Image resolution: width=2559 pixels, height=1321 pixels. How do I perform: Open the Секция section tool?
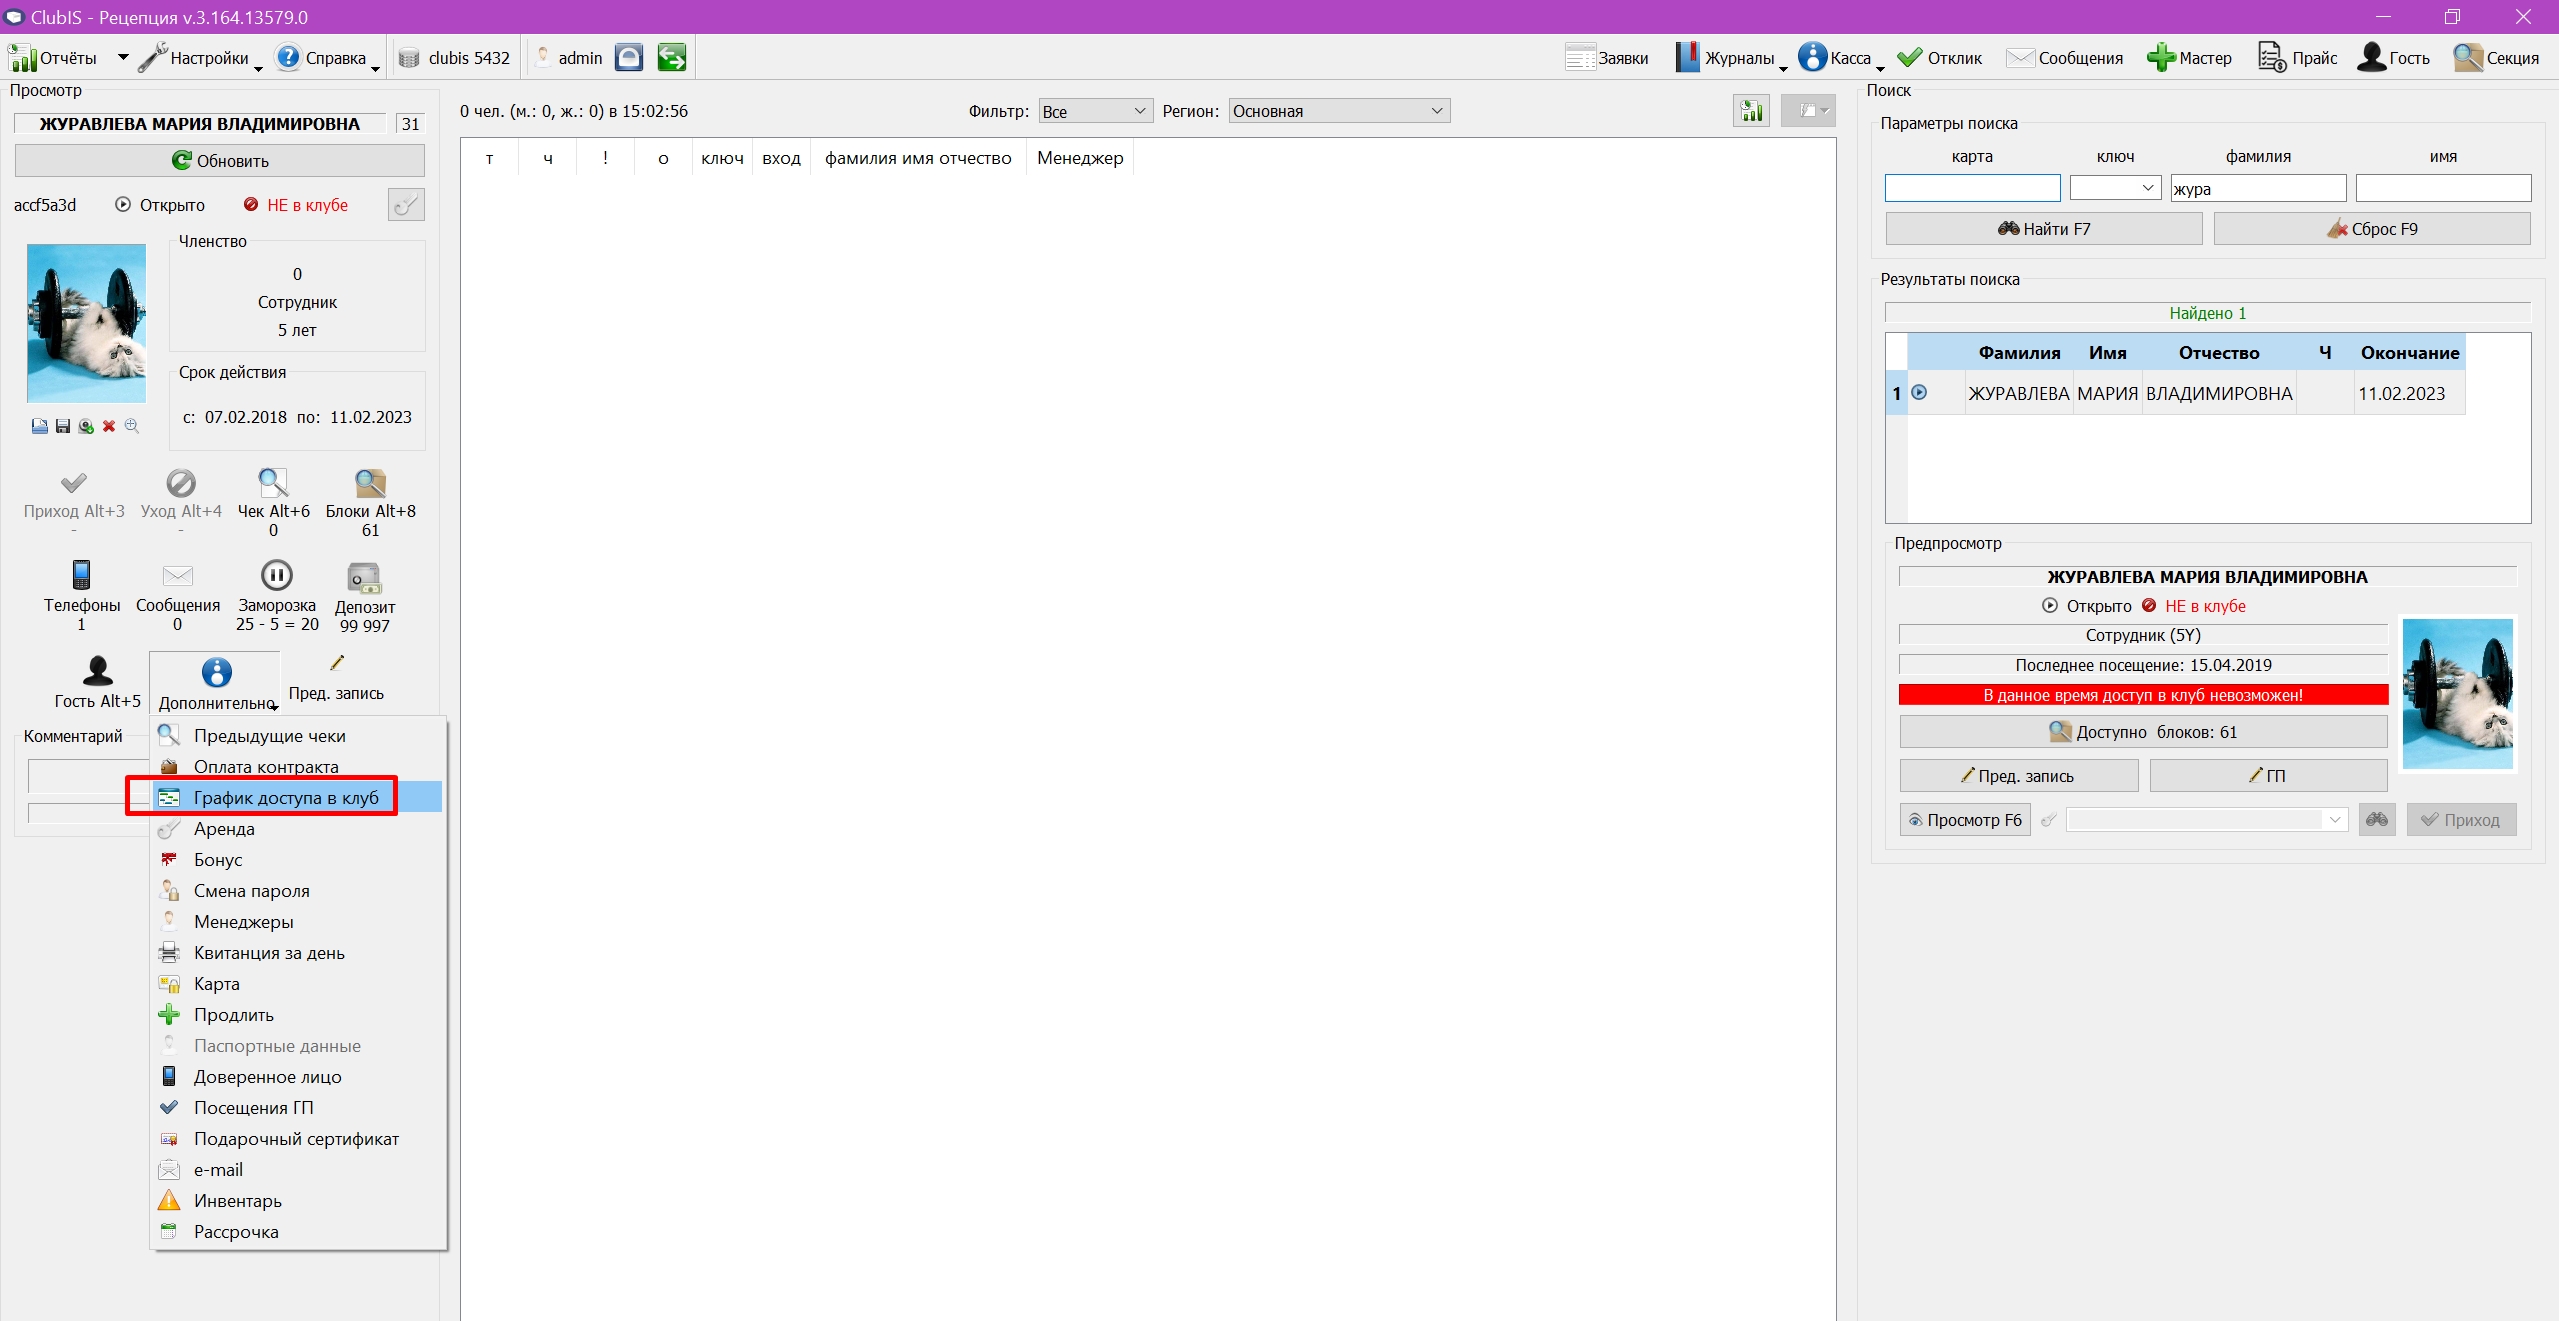(x=2496, y=58)
